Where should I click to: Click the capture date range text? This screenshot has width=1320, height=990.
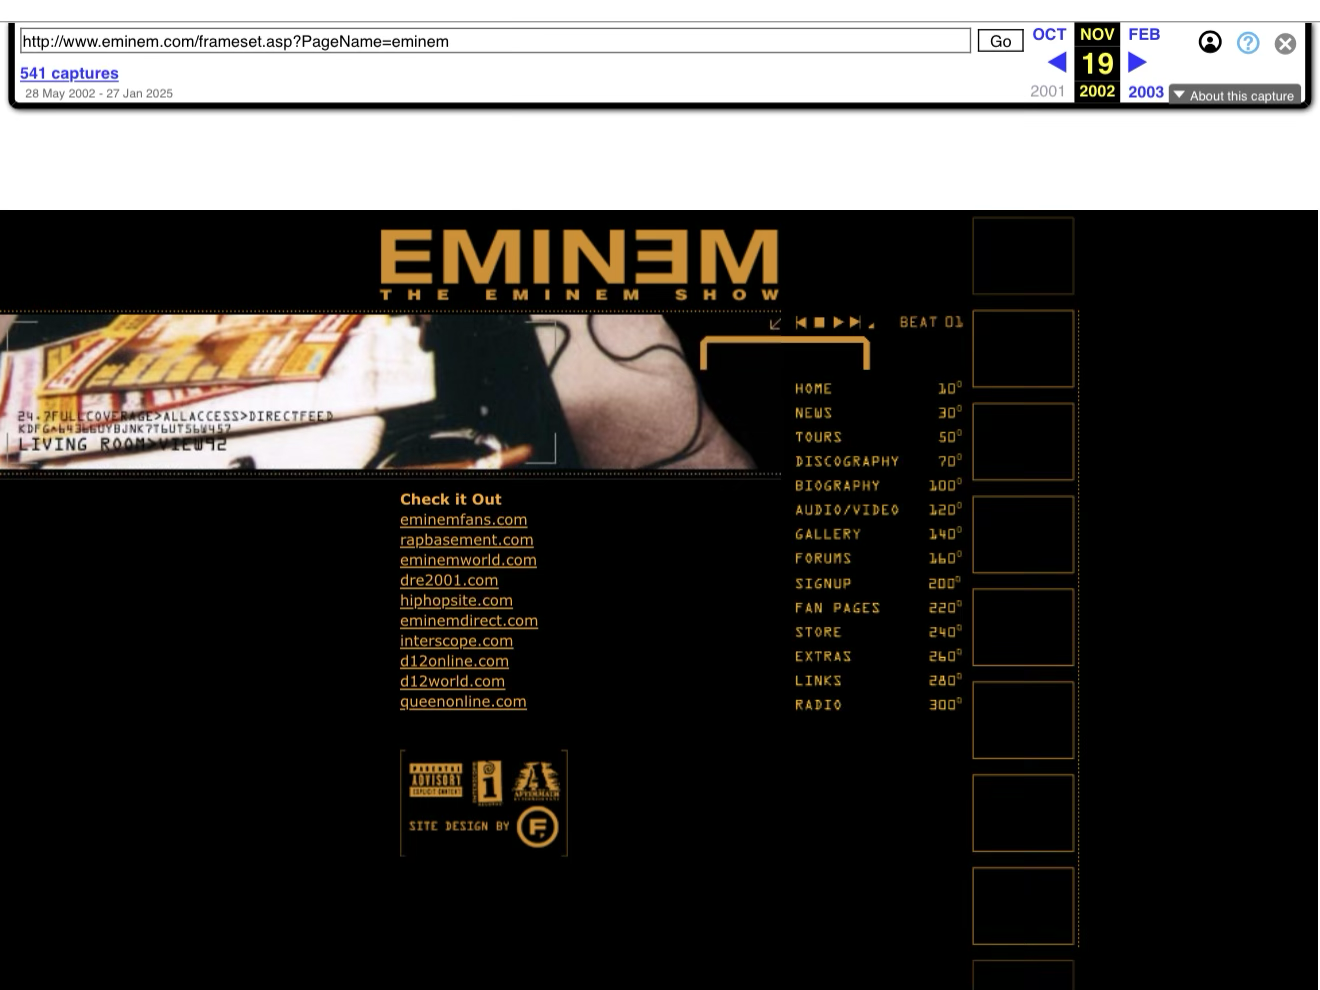point(99,93)
